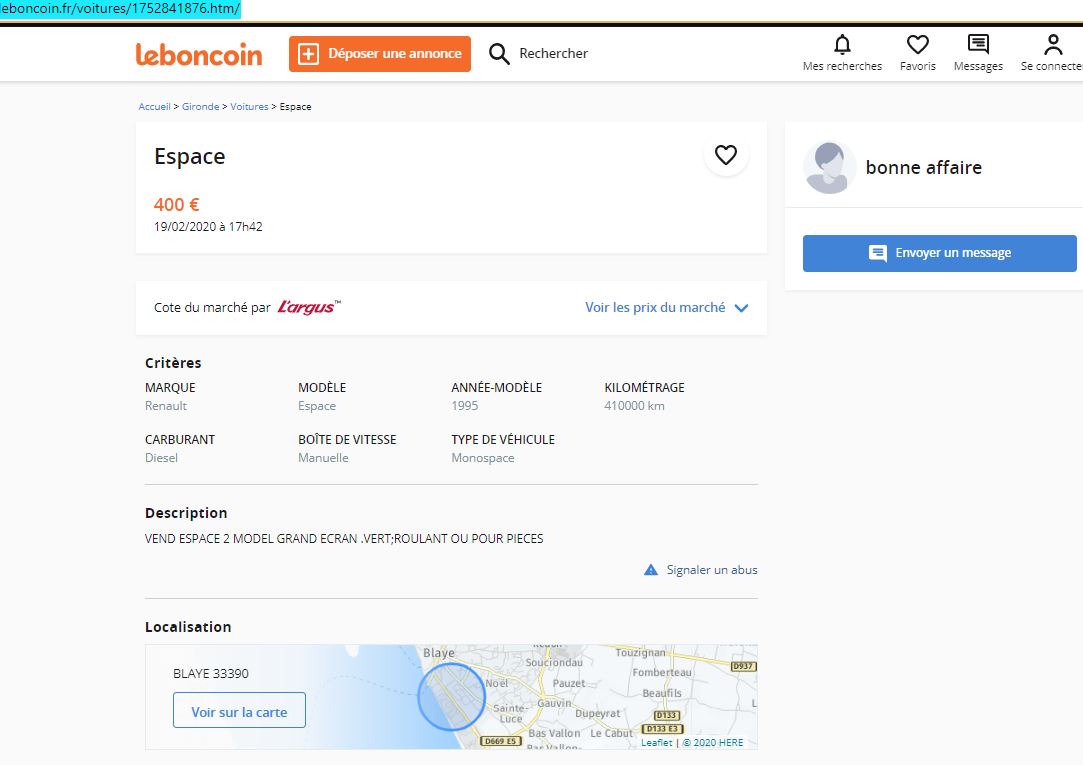
Task: Click Voir sur la carte button
Action: pyautogui.click(x=239, y=712)
